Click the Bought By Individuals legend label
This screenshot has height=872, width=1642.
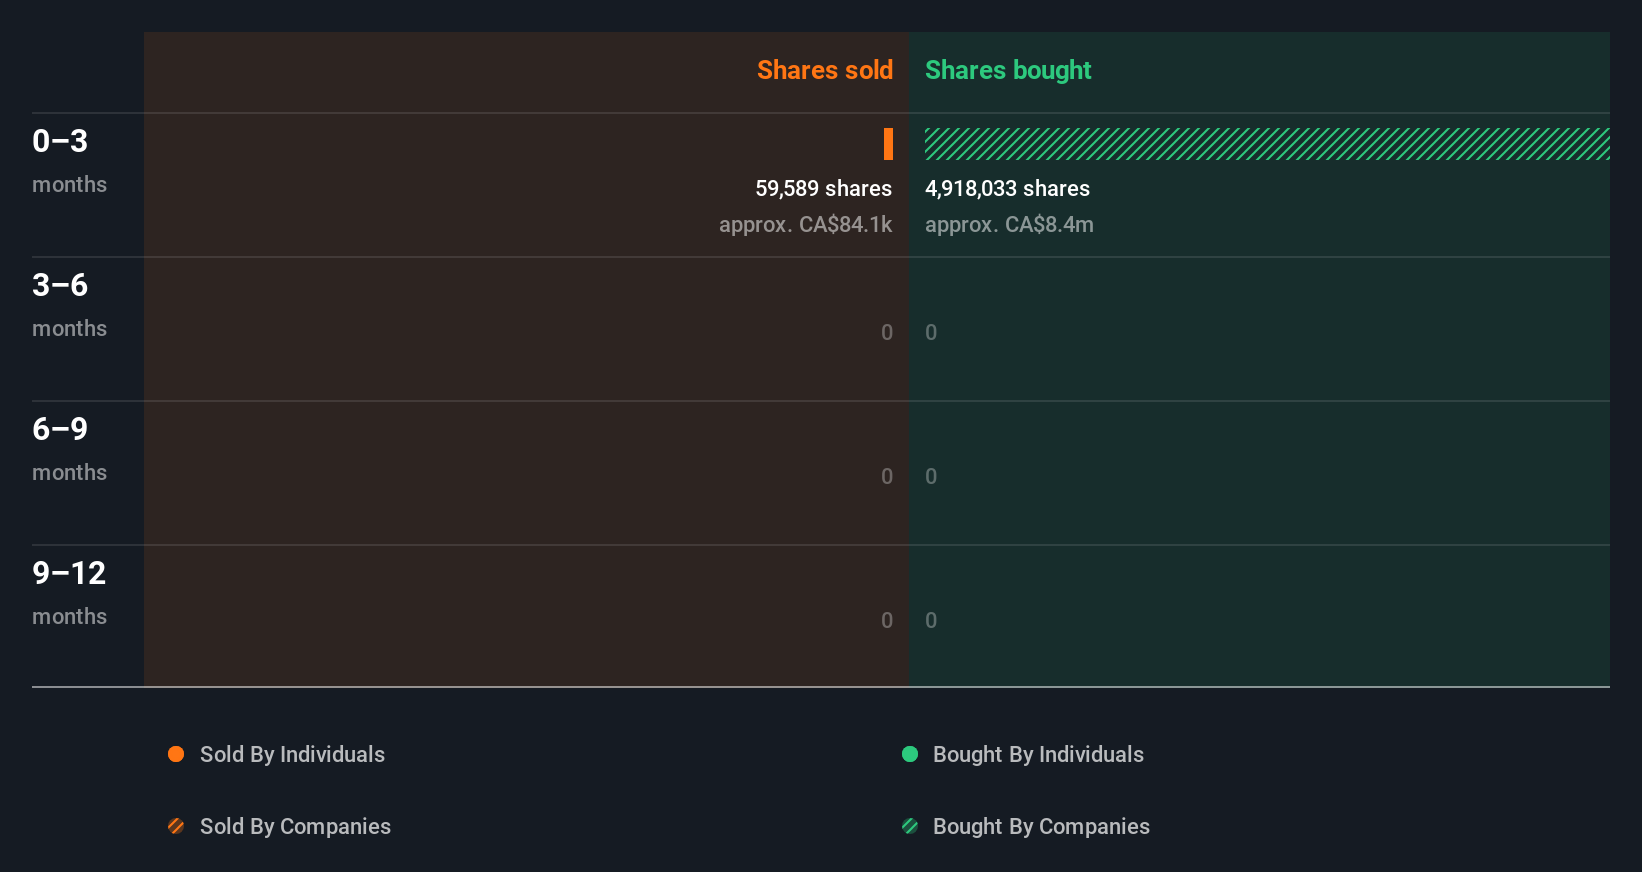(1038, 754)
